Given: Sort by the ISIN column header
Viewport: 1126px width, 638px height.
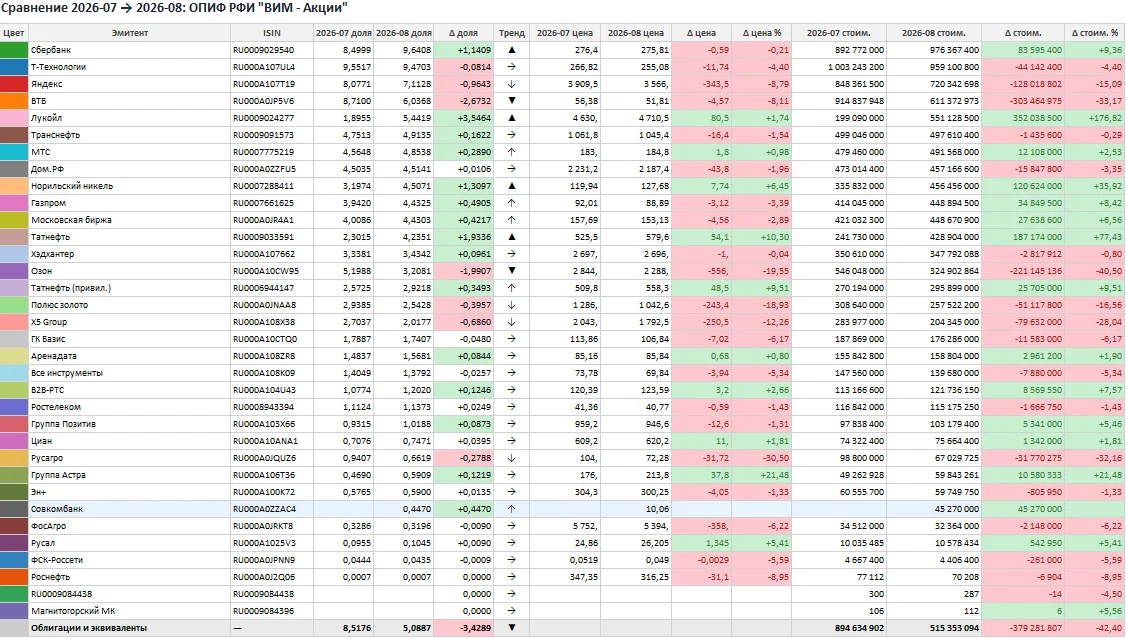Looking at the screenshot, I should point(271,33).
